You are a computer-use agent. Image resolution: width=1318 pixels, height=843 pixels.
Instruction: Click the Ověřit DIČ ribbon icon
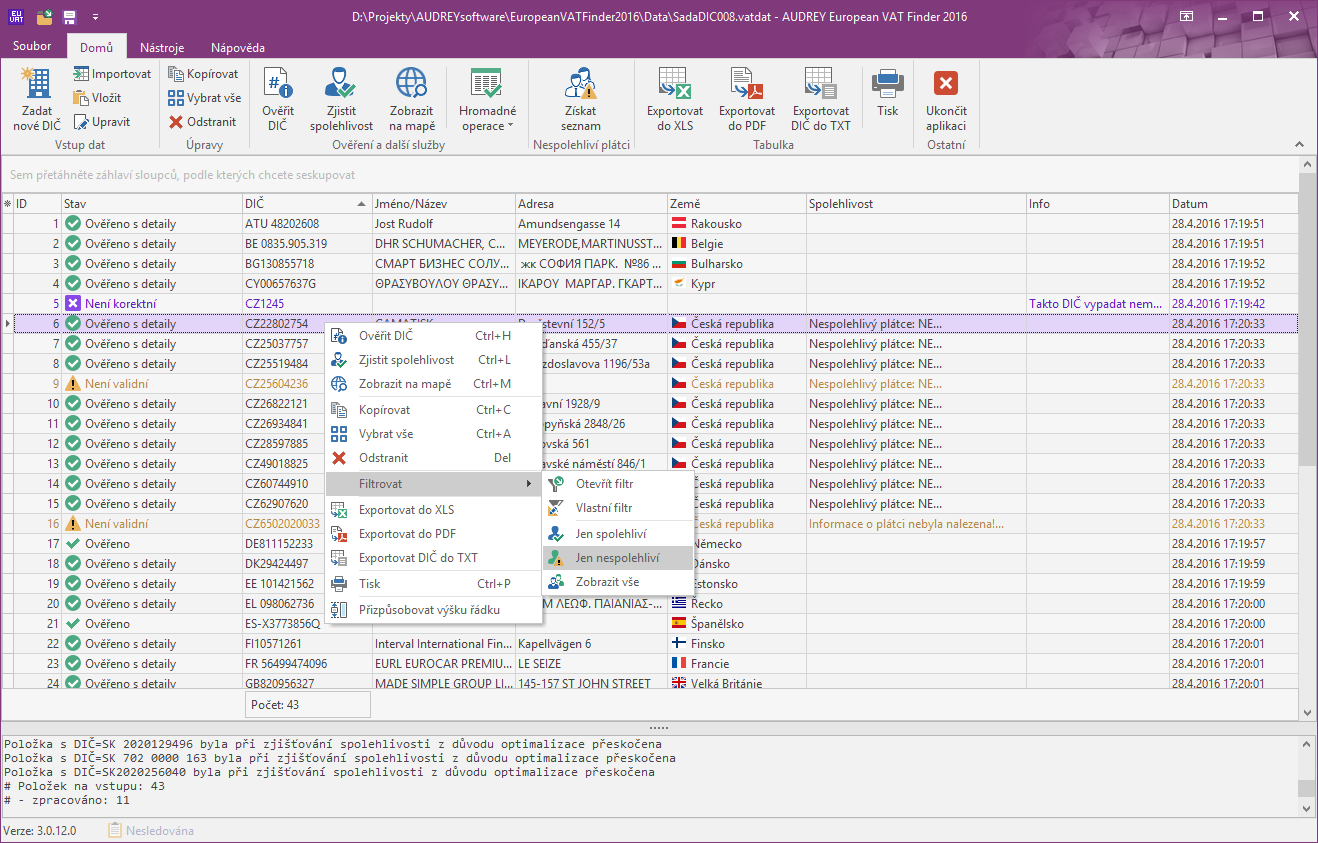(277, 84)
